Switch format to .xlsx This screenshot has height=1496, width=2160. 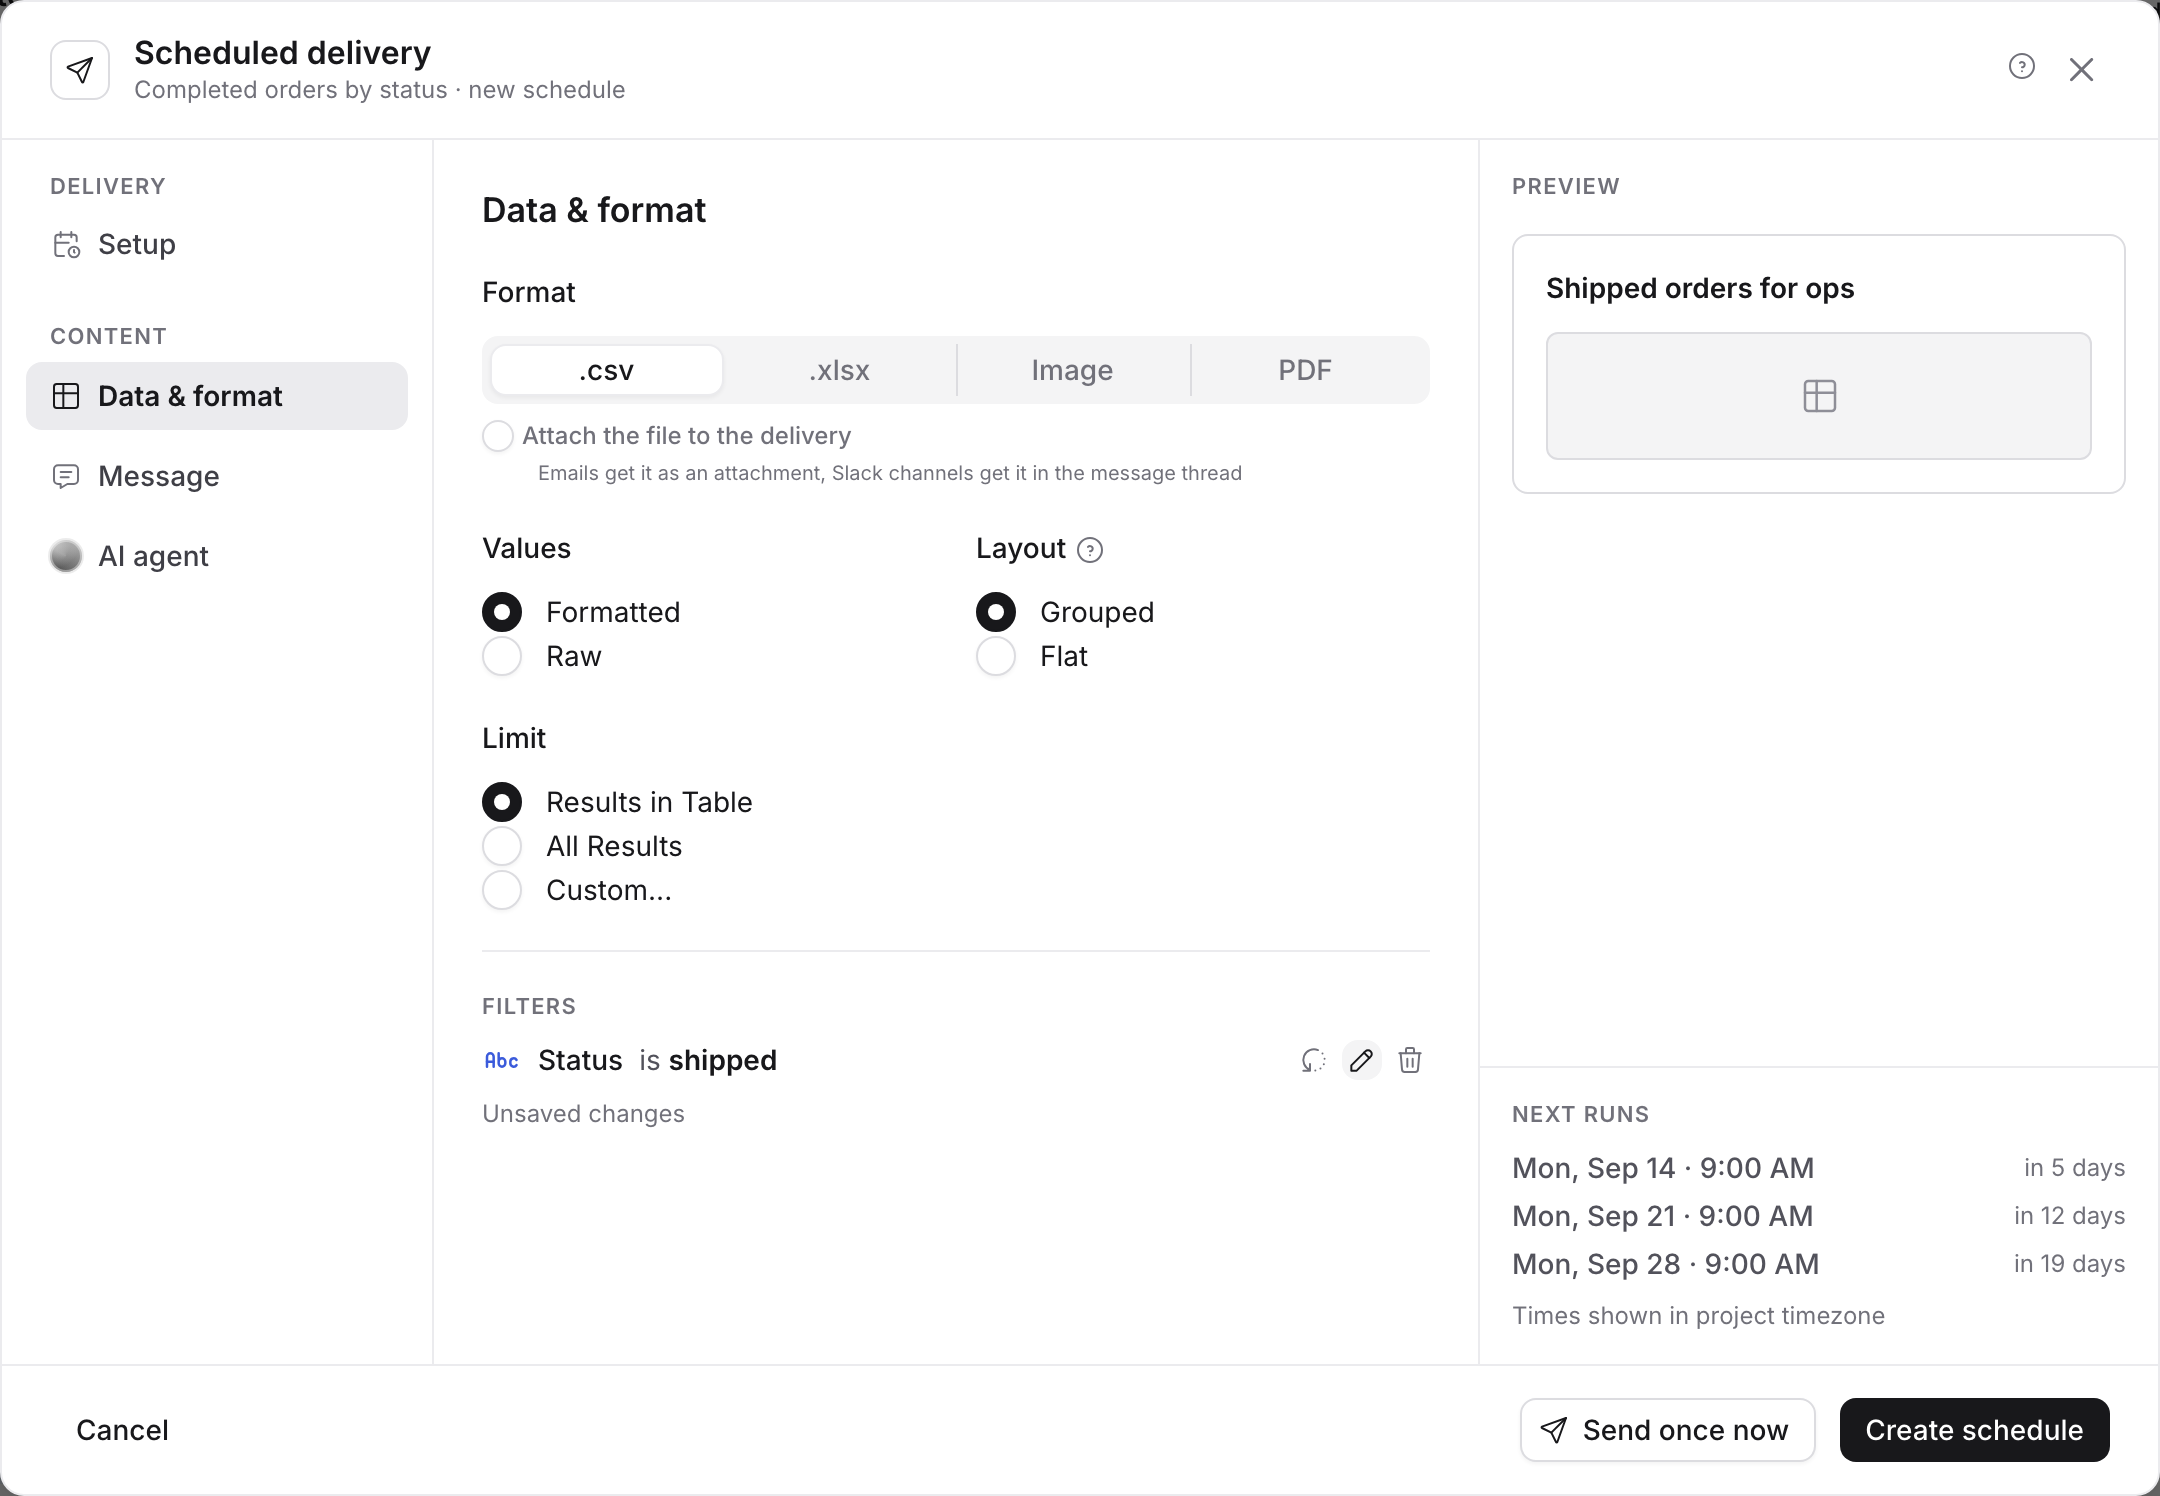pyautogui.click(x=839, y=370)
